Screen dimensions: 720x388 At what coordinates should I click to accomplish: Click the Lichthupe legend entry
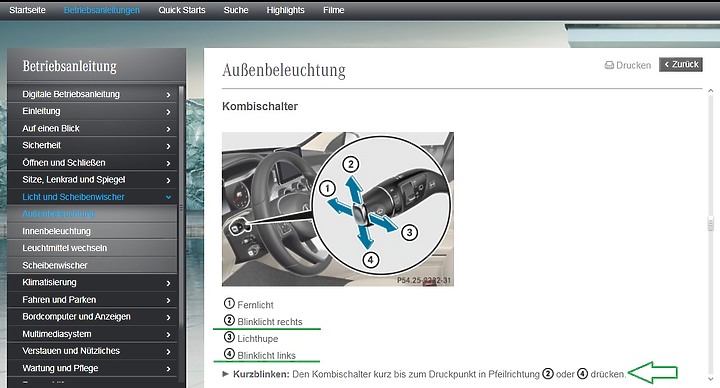[x=251, y=338]
